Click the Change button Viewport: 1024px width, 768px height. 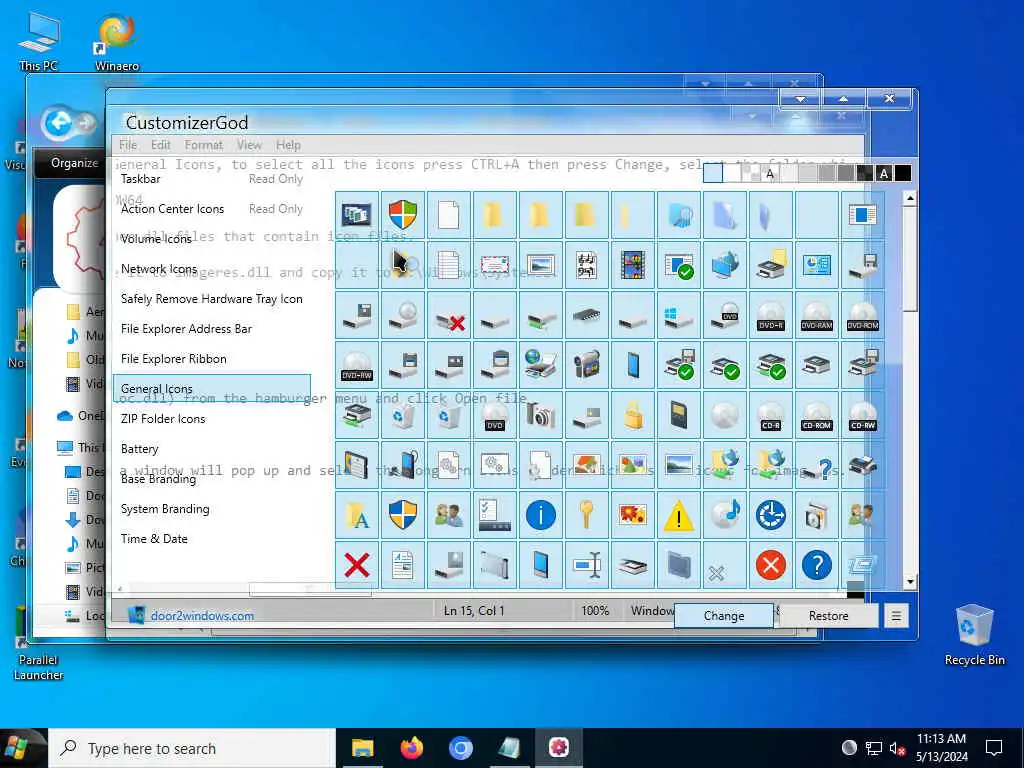tap(724, 616)
